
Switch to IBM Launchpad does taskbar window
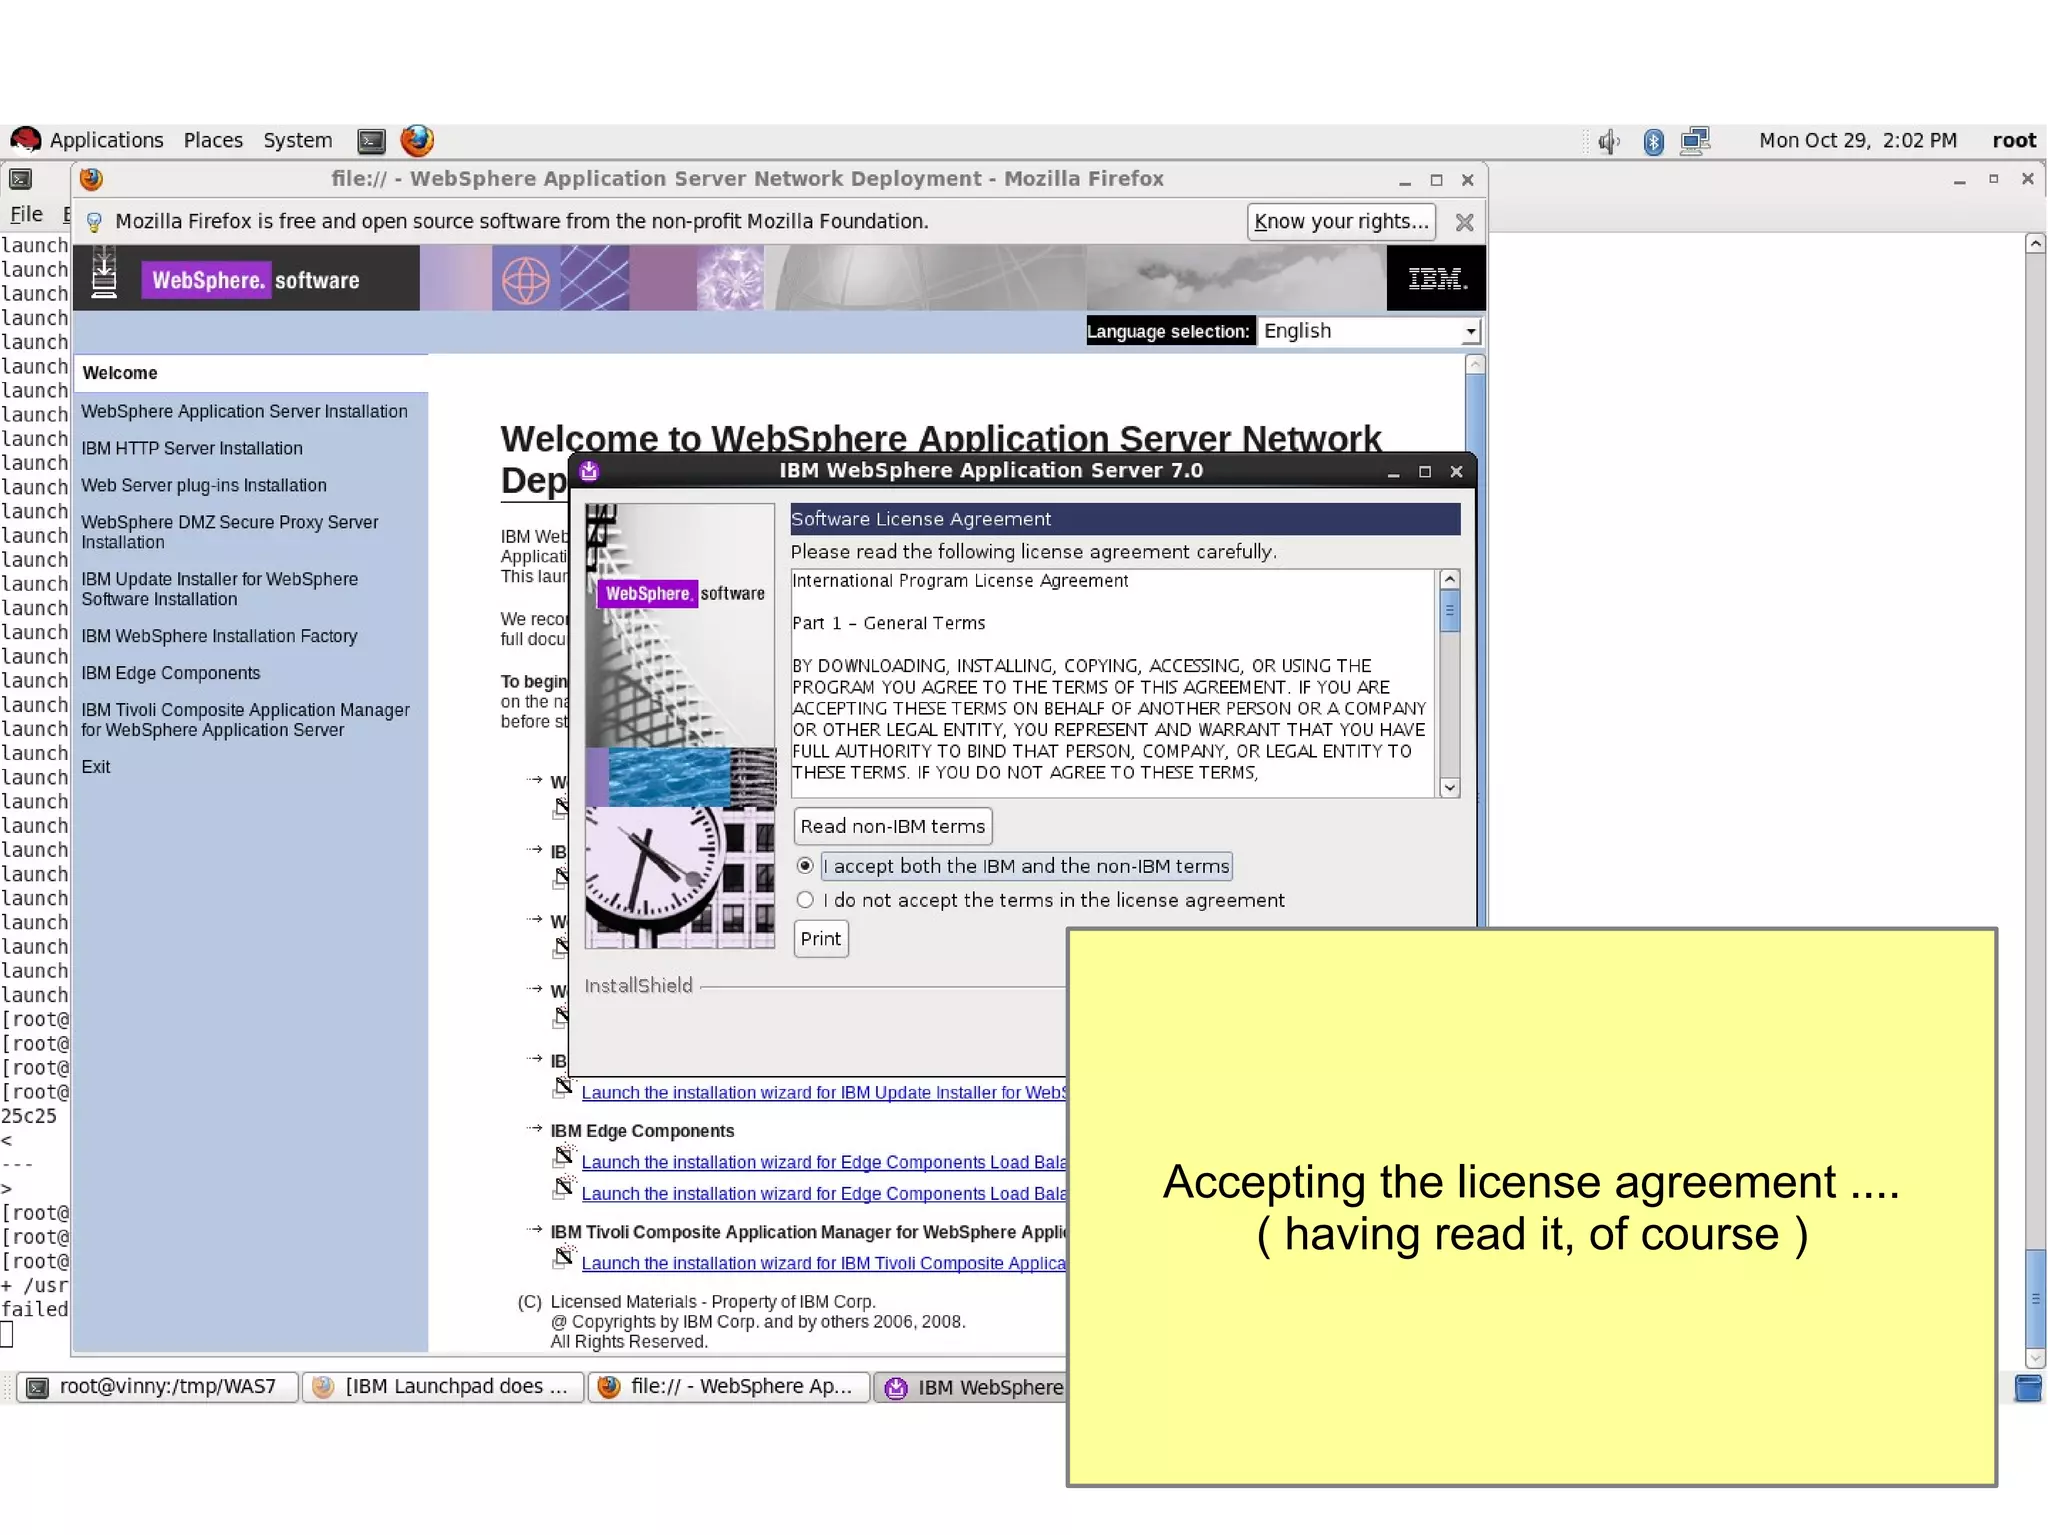[x=443, y=1387]
